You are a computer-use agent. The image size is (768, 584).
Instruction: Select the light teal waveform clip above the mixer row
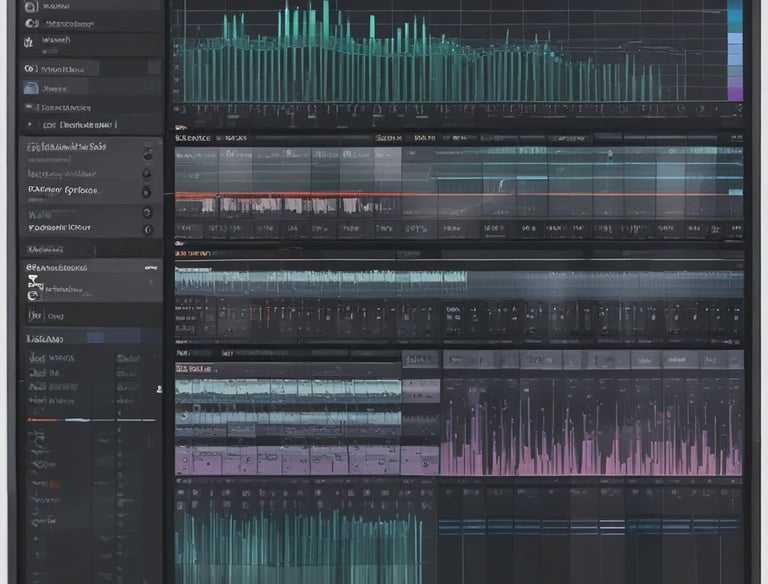(321, 283)
